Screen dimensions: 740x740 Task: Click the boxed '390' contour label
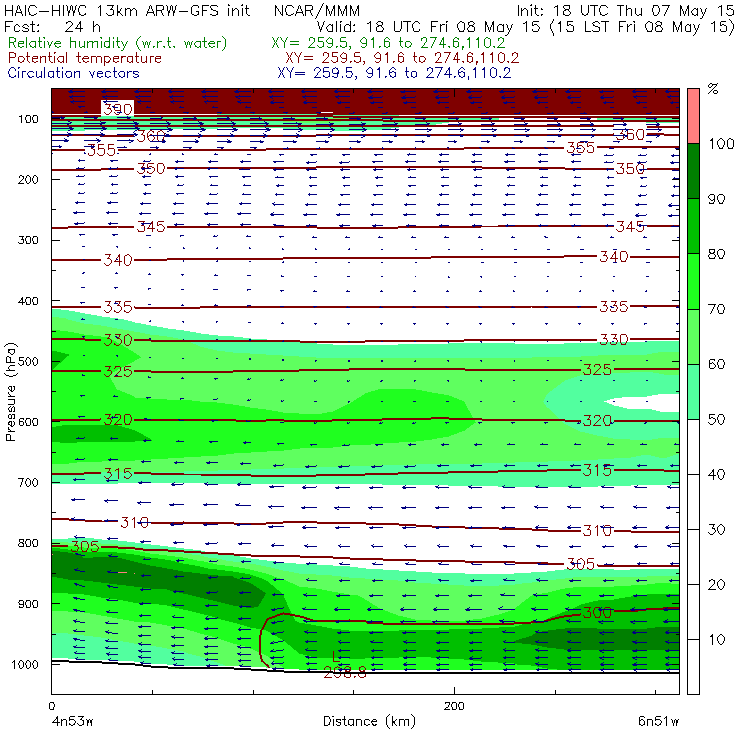[118, 109]
